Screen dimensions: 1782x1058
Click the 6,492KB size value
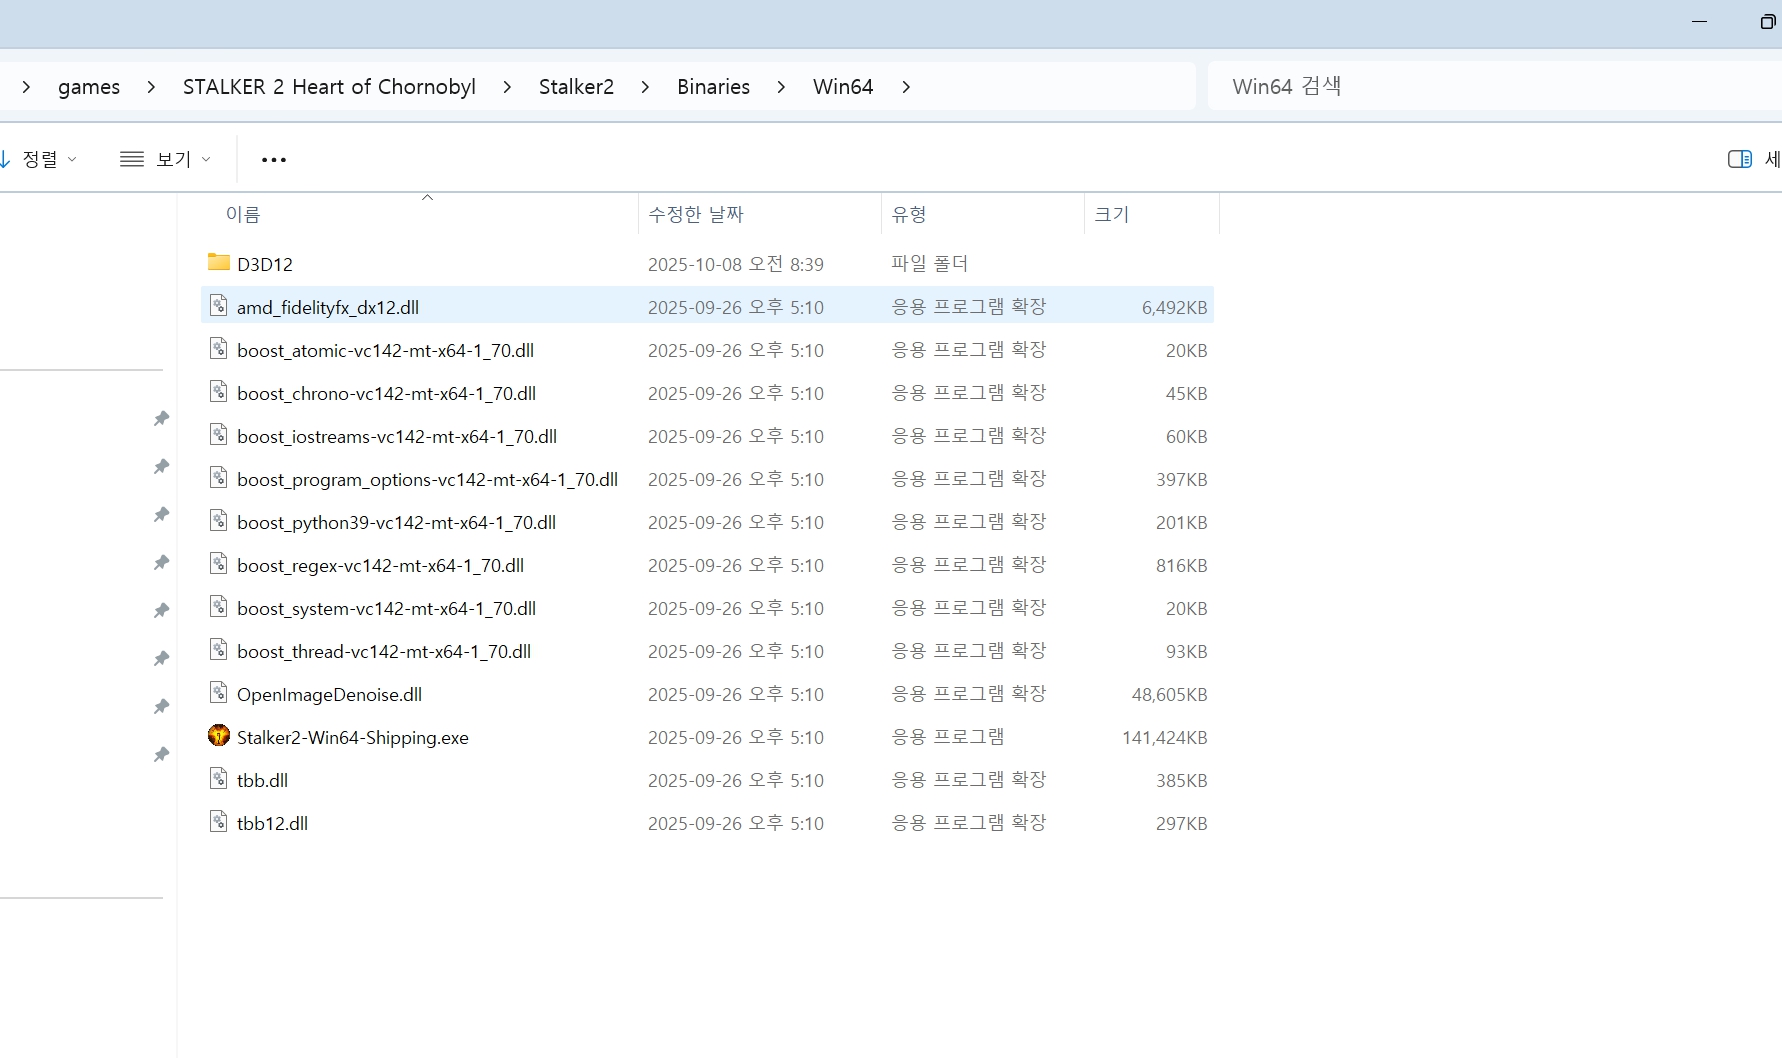point(1174,307)
